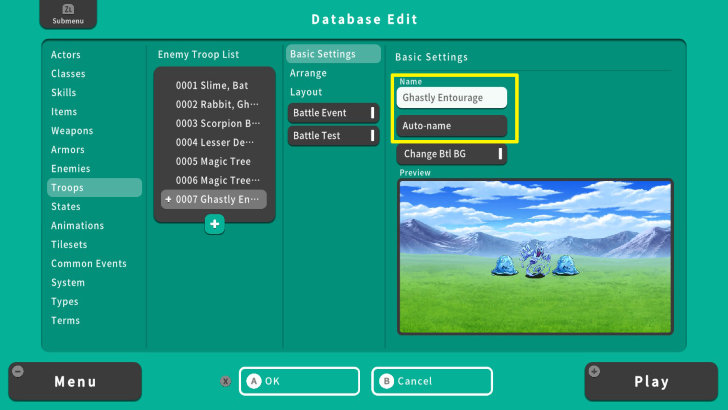This screenshot has height=410, width=728.
Task: Select troop 0001 Slime, Bat
Action: [214, 85]
